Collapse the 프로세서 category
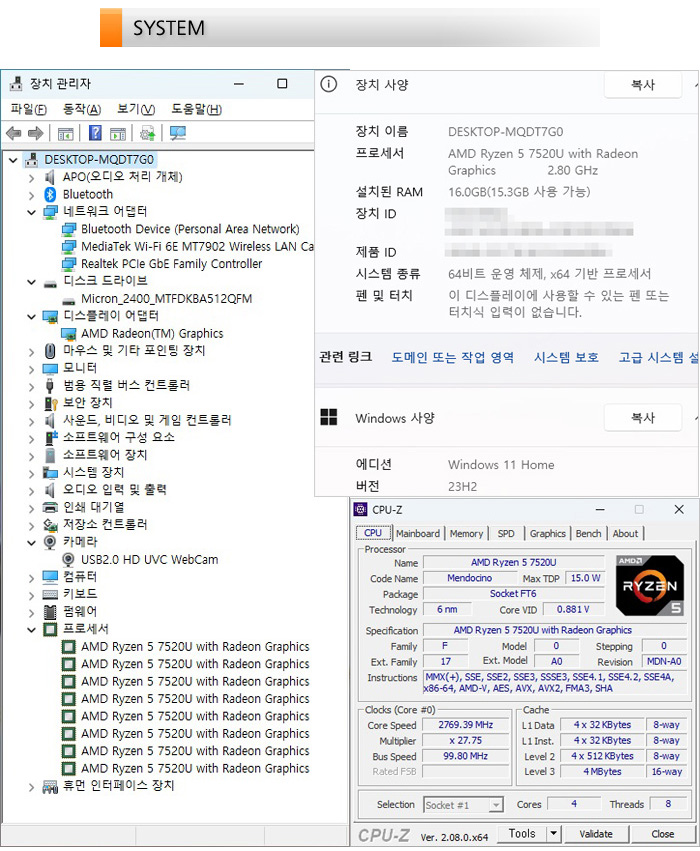 pos(31,630)
